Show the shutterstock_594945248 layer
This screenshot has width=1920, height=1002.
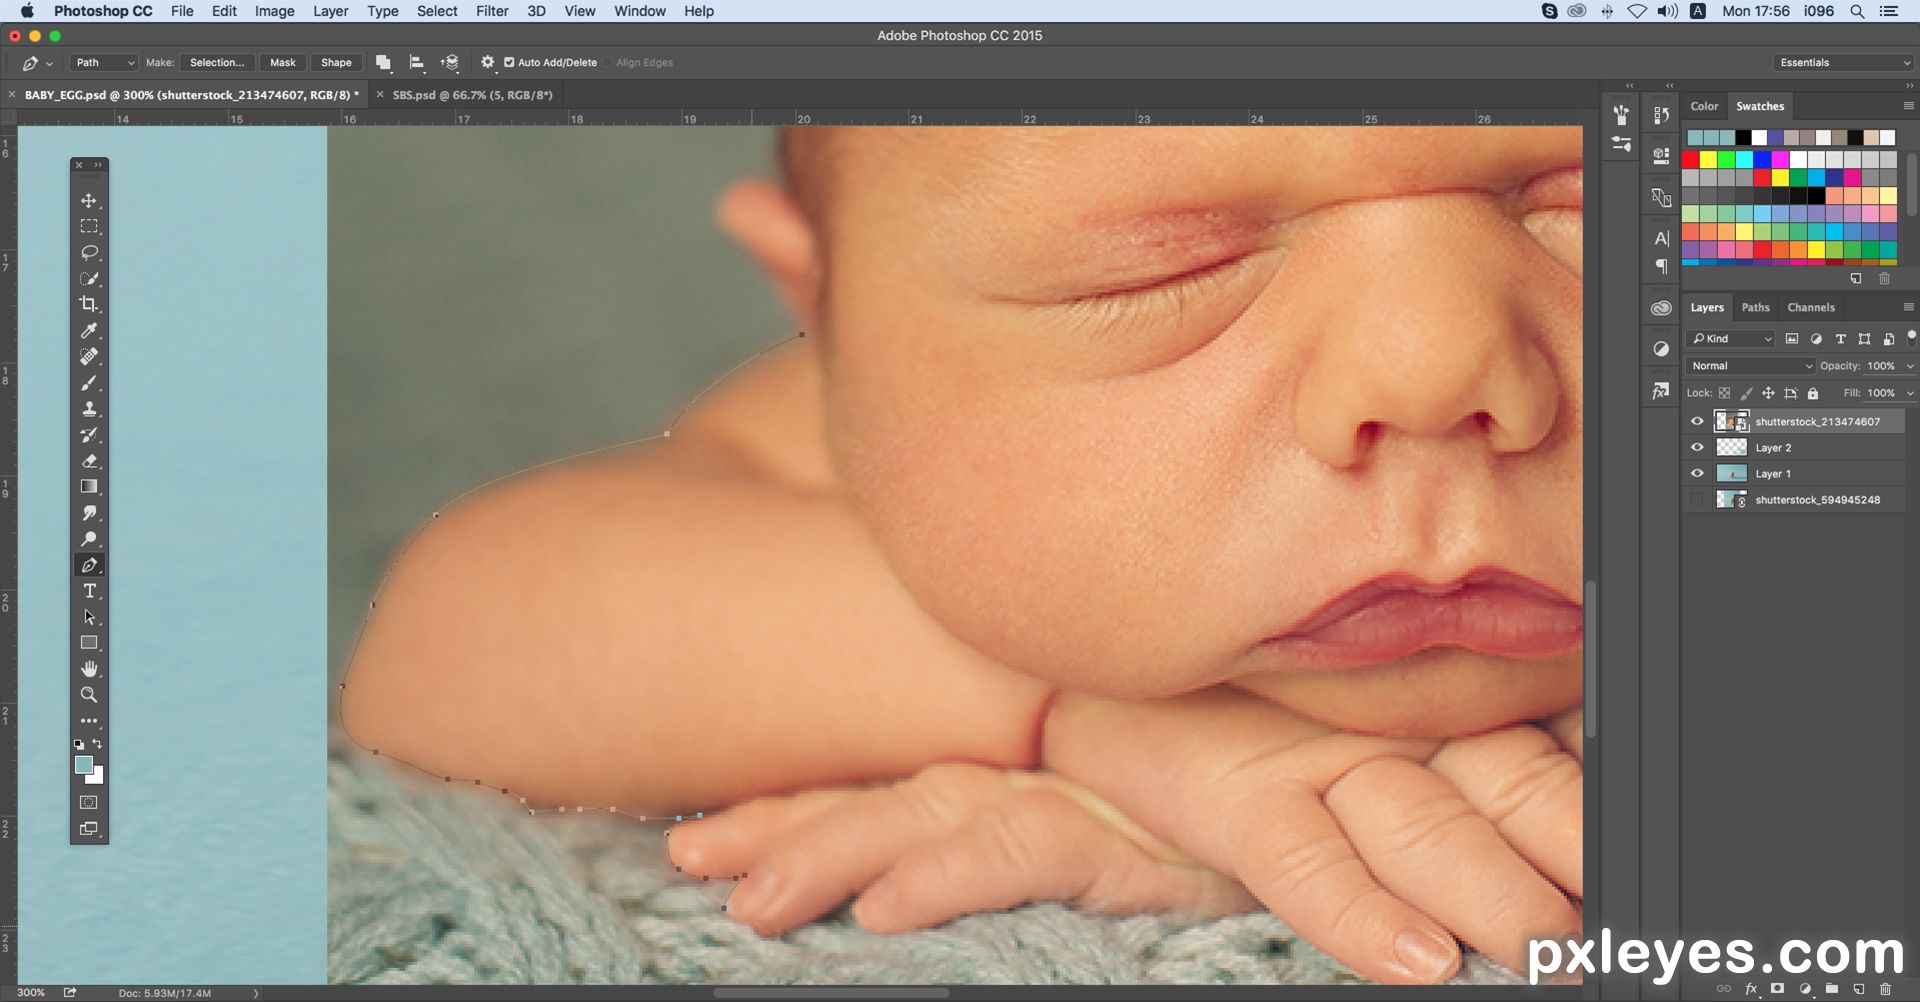pos(1697,499)
